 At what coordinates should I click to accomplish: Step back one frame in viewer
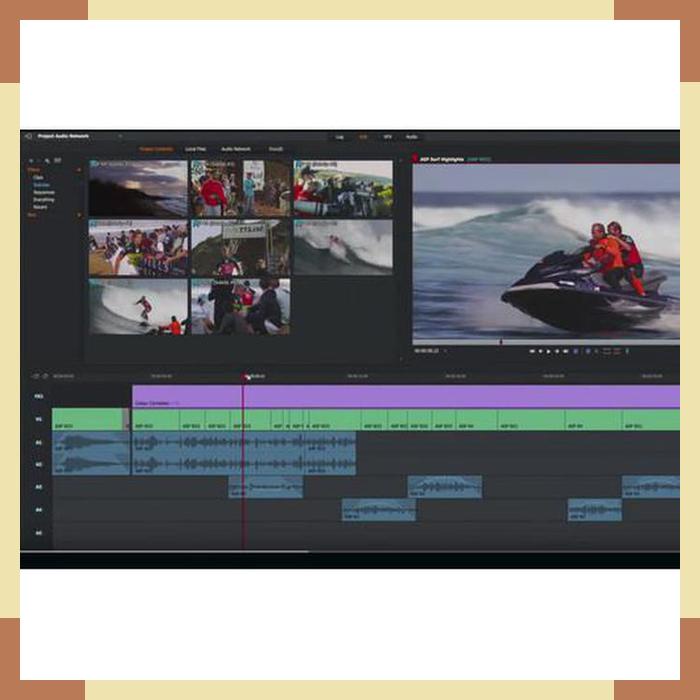(541, 352)
